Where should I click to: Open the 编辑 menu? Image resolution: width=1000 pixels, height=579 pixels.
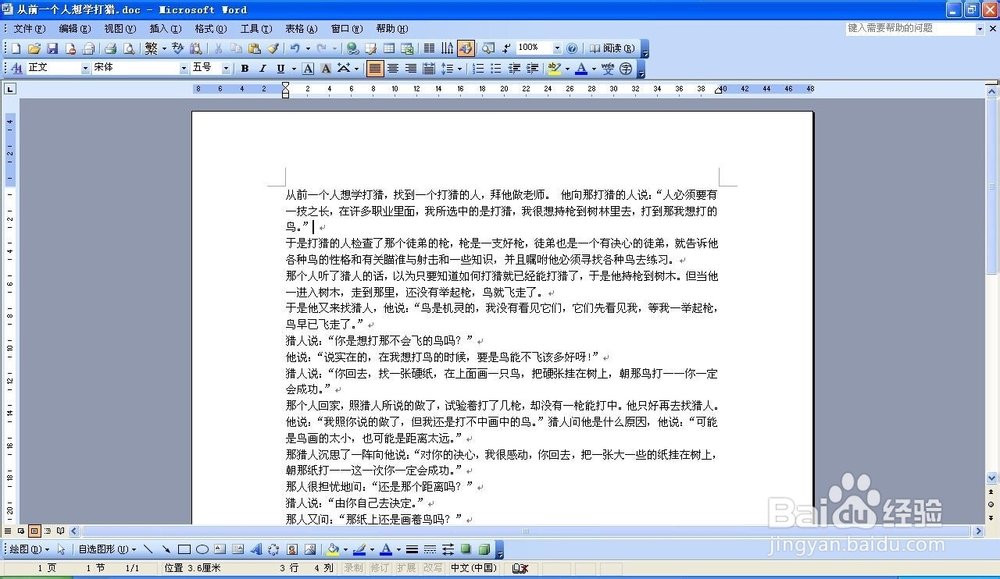75,29
